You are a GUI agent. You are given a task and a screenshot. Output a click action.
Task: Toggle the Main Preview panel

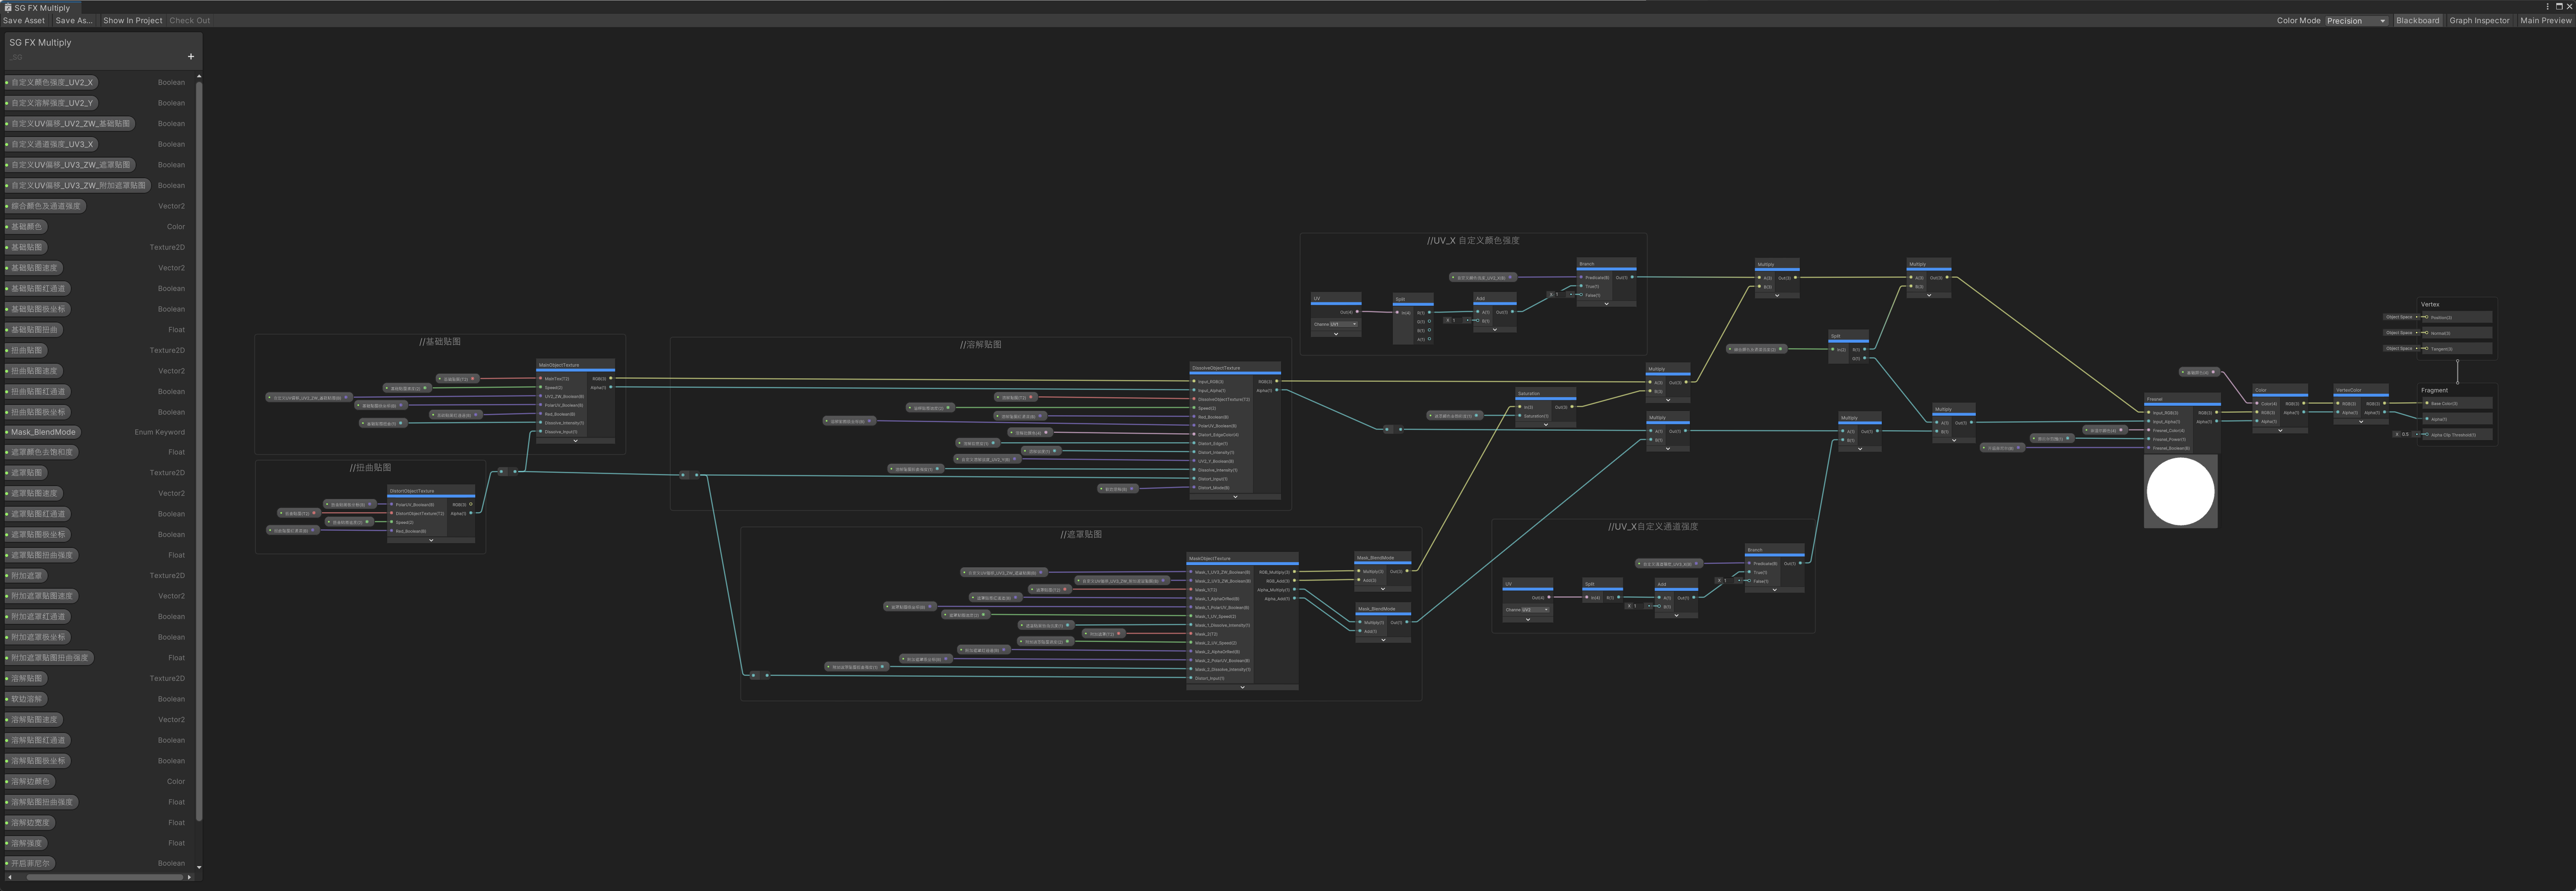pos(2545,20)
